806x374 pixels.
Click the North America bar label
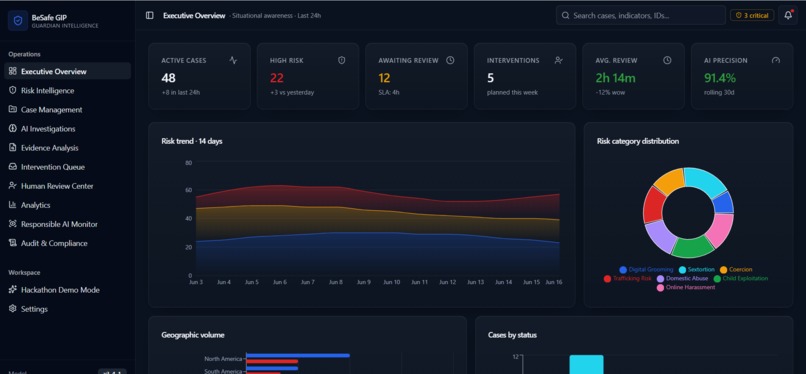click(223, 359)
